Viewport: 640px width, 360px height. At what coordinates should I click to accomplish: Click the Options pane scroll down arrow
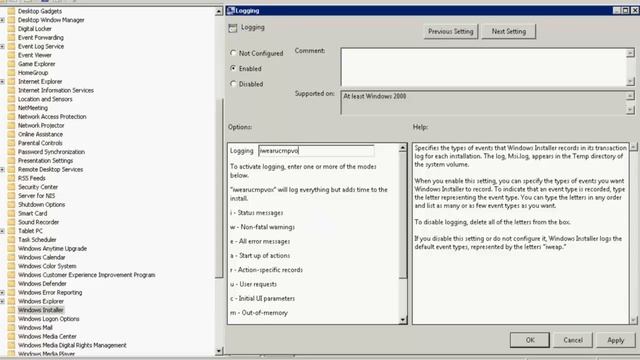click(403, 320)
